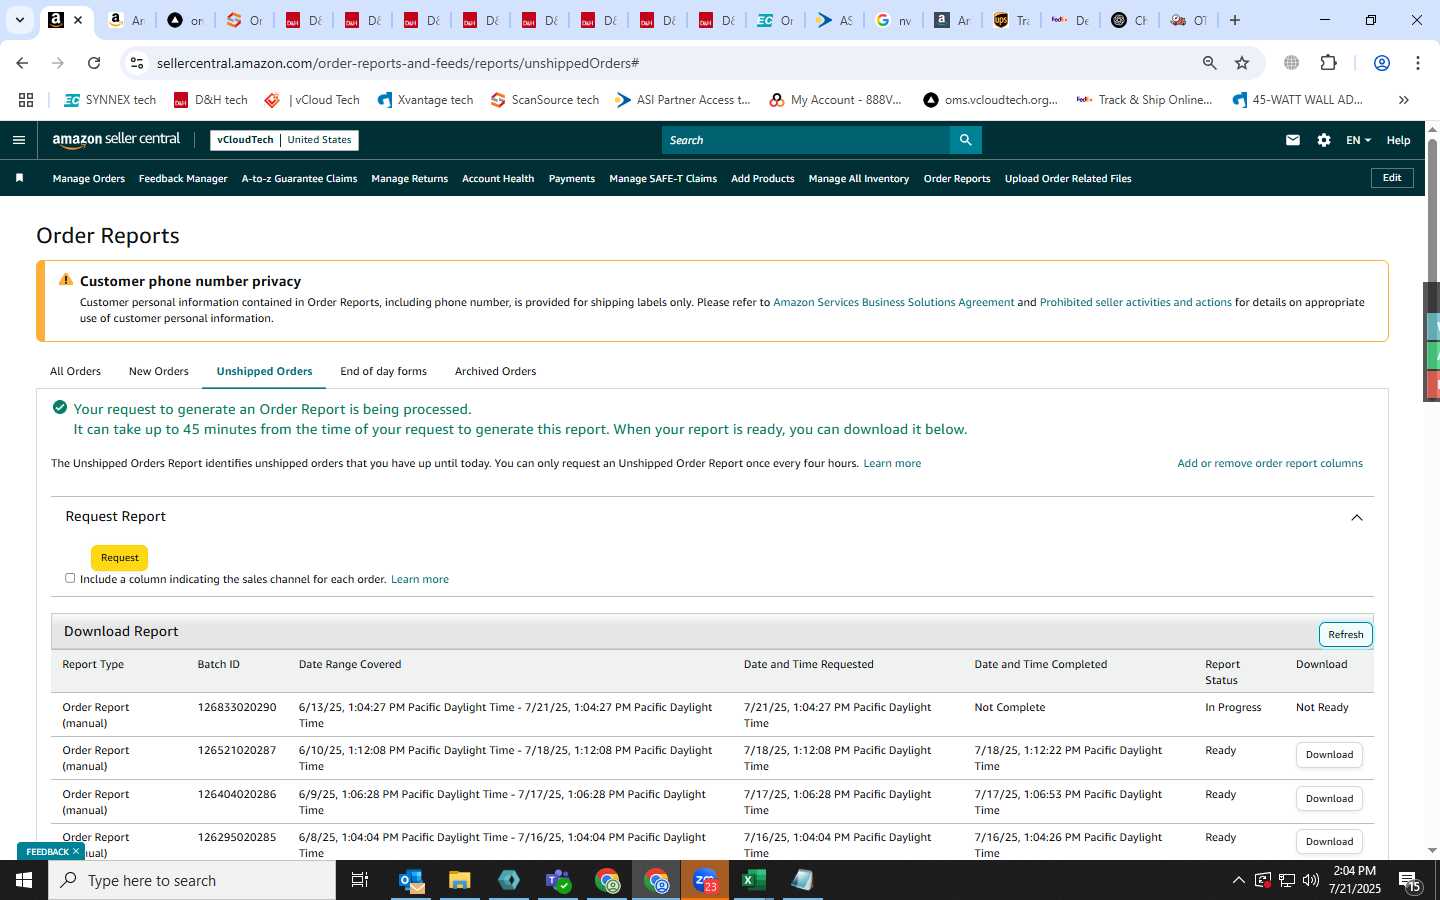Open the ScanSource tech bookmark
The image size is (1440, 900).
(545, 100)
